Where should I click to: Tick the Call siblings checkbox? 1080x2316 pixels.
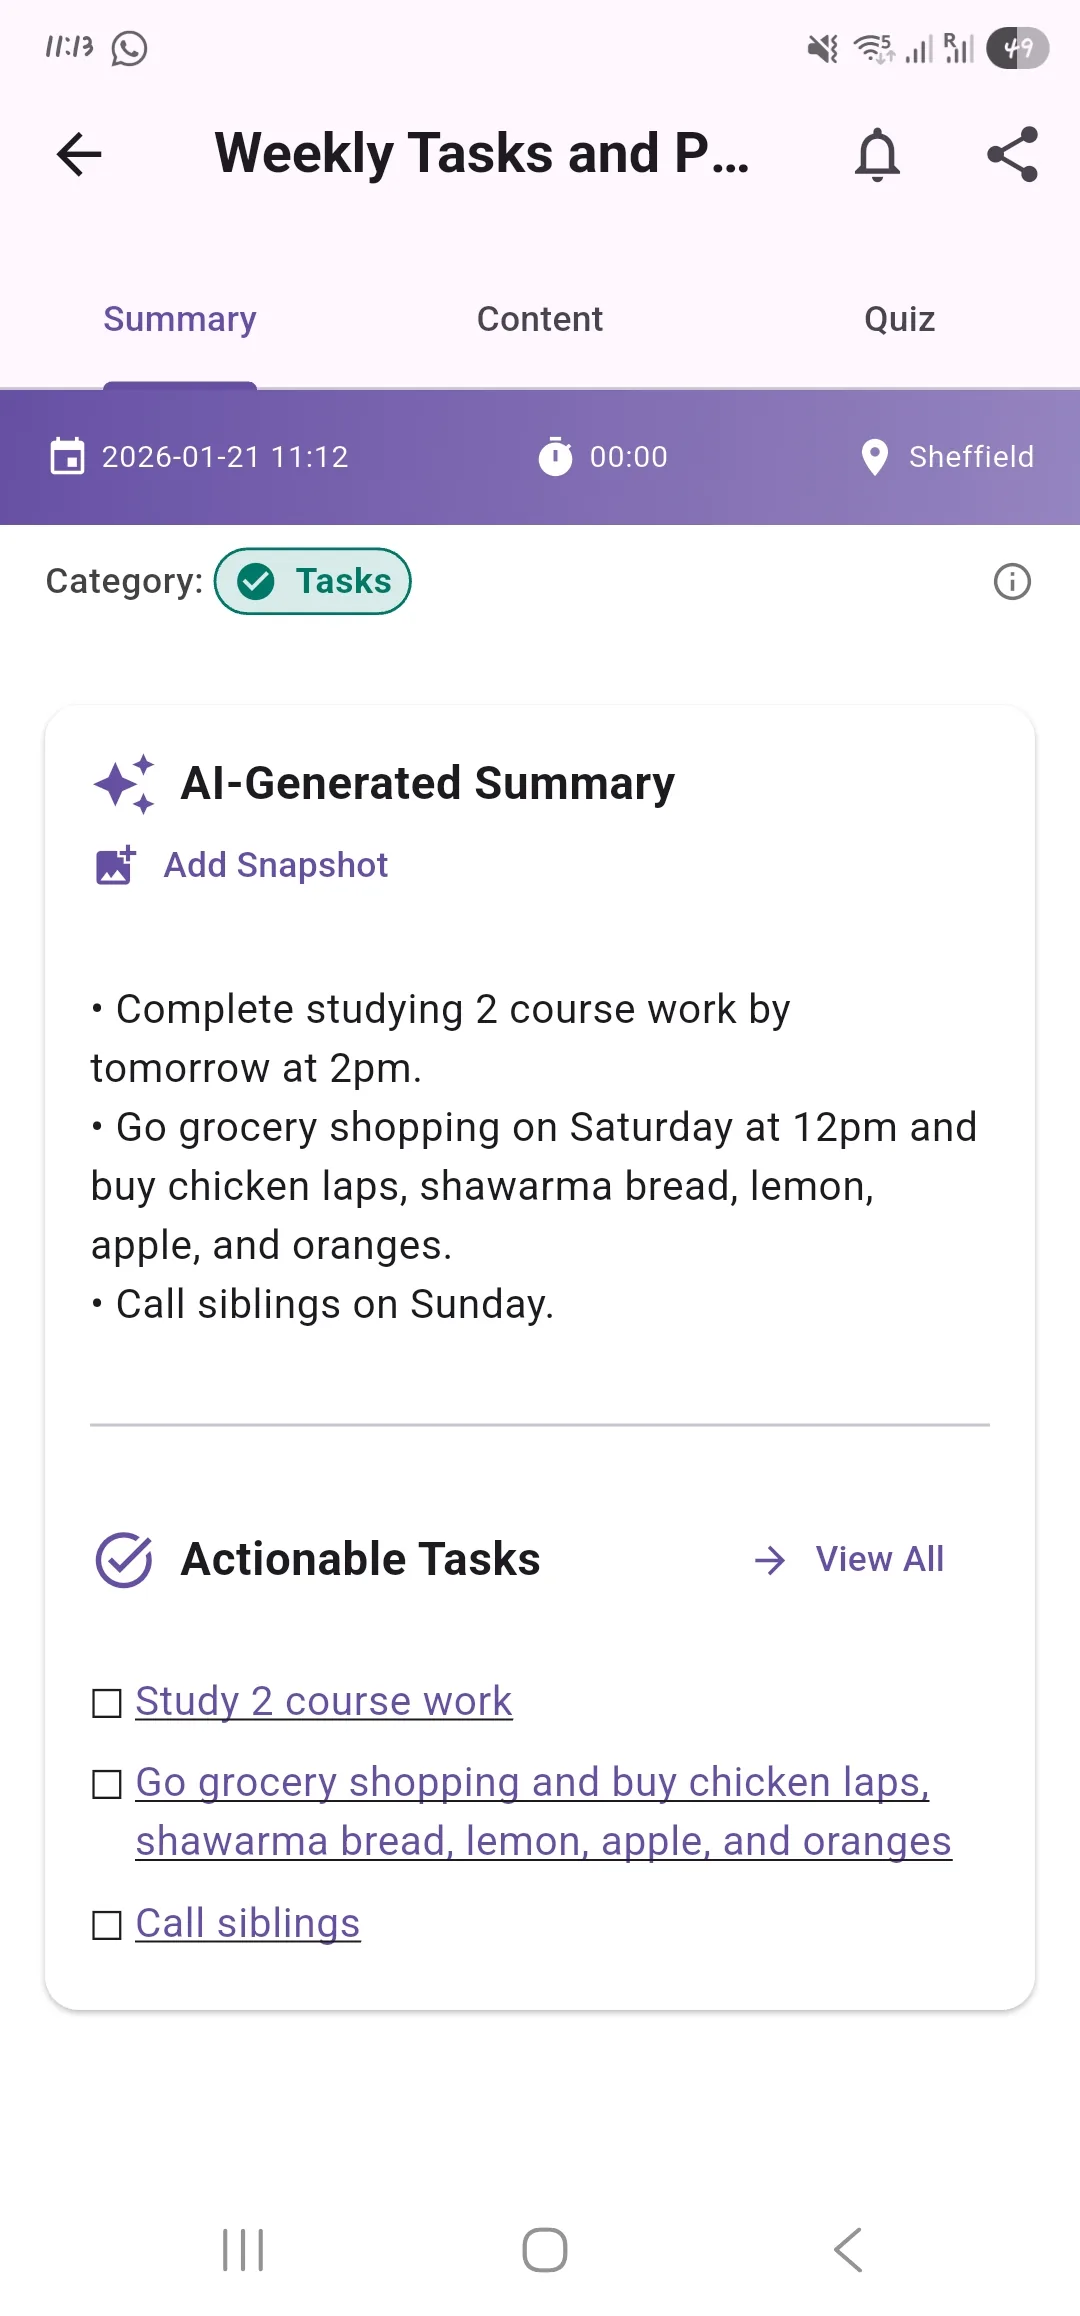pos(107,1923)
